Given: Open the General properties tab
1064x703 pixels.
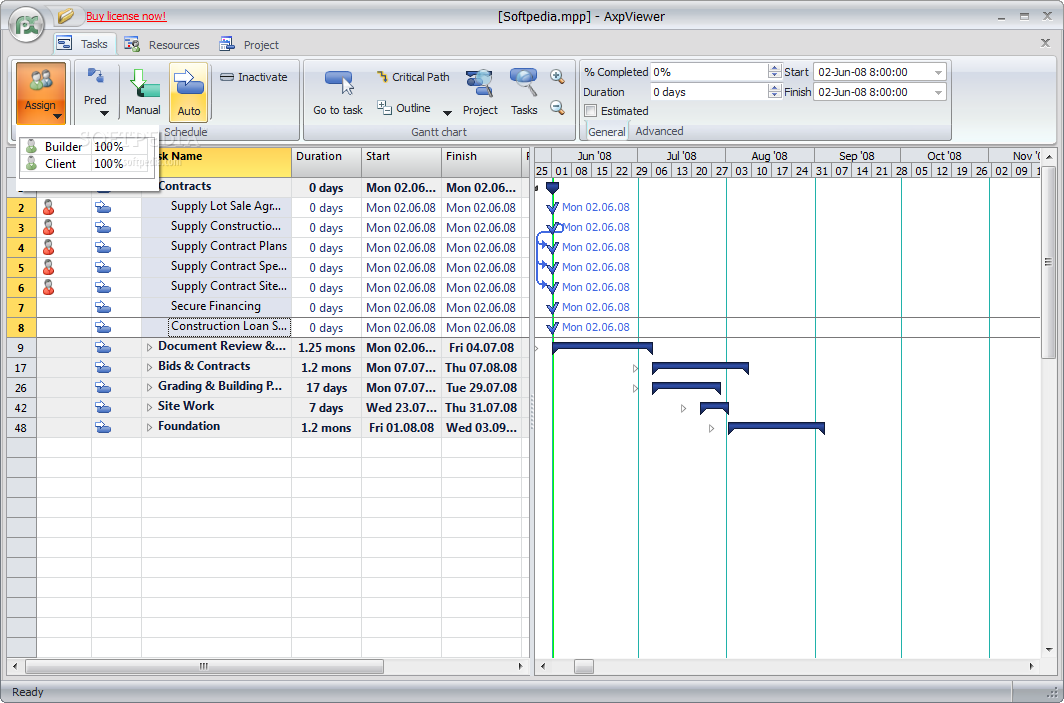Looking at the screenshot, I should [607, 132].
